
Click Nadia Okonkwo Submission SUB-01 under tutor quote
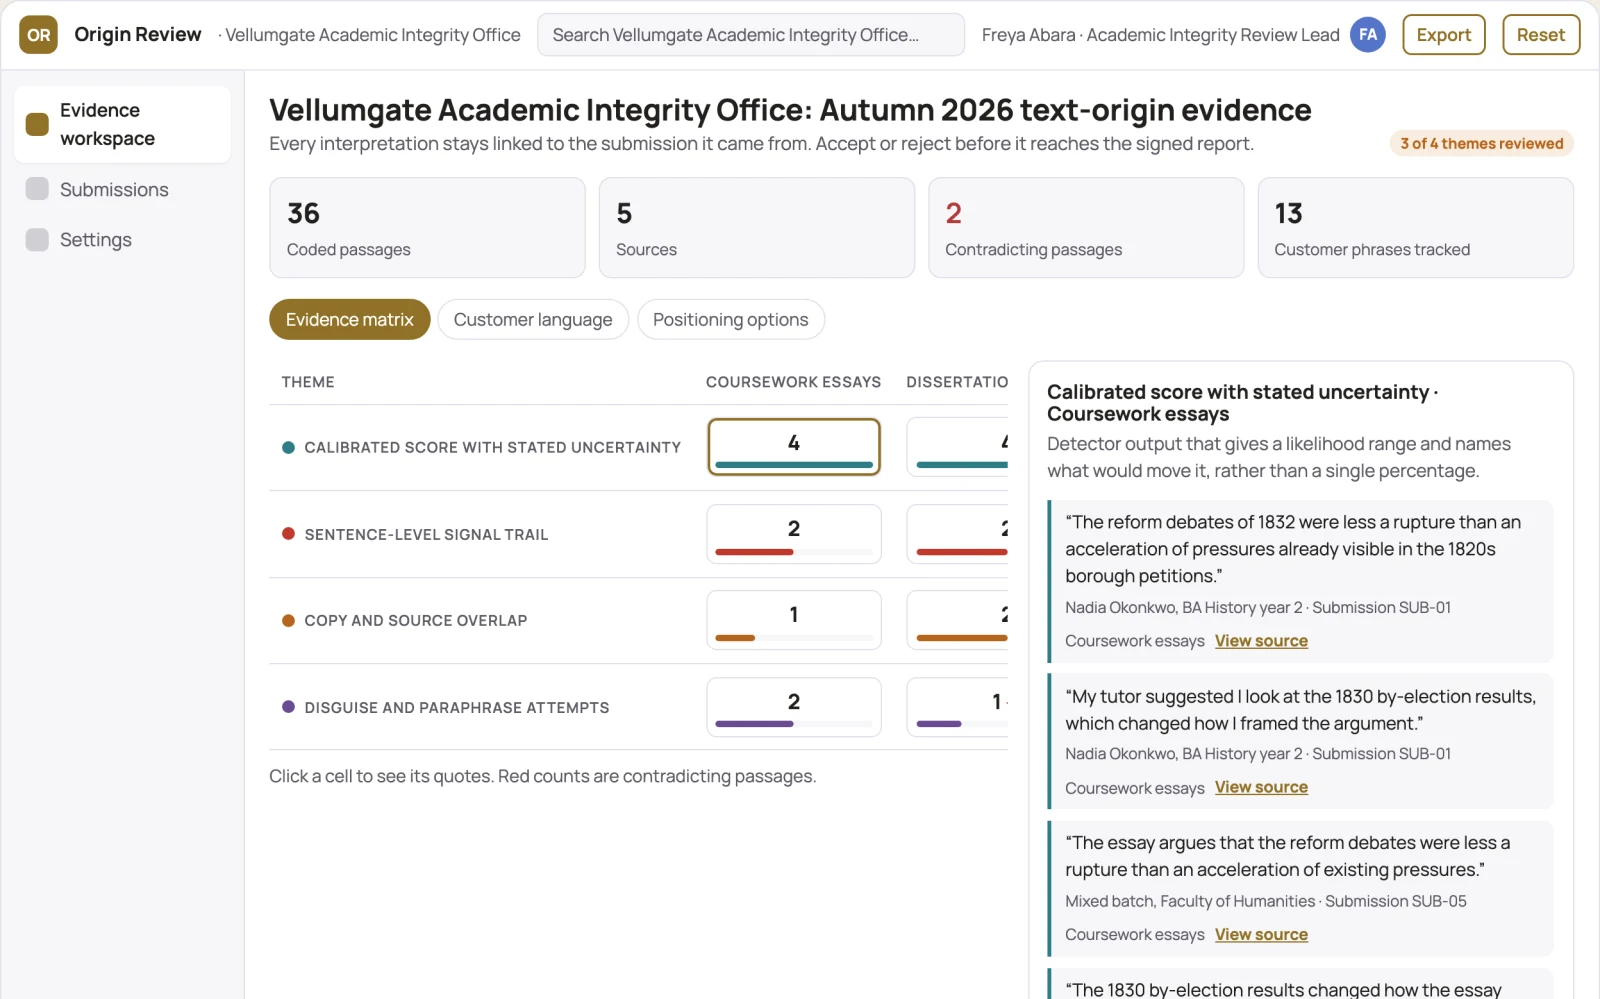[x=1258, y=754]
